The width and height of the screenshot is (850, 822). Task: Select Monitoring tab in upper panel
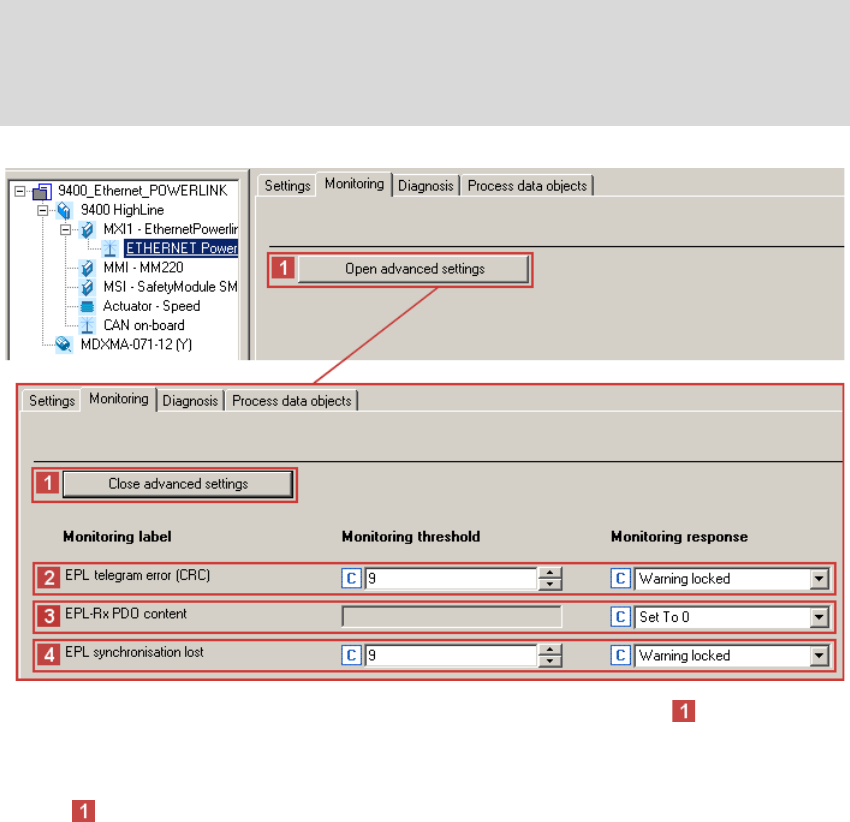pos(354,184)
